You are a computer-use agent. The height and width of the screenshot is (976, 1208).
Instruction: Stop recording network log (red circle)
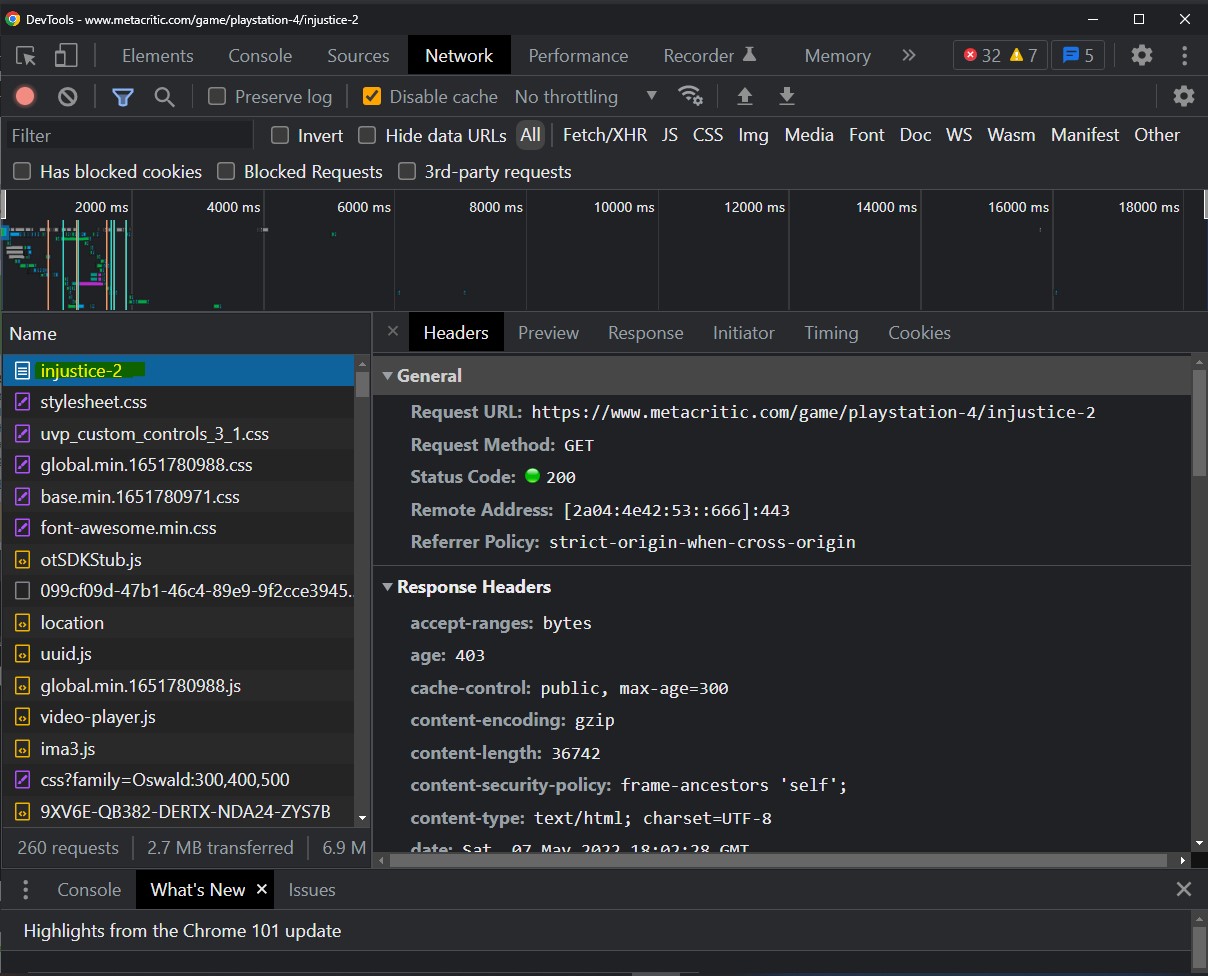point(26,96)
